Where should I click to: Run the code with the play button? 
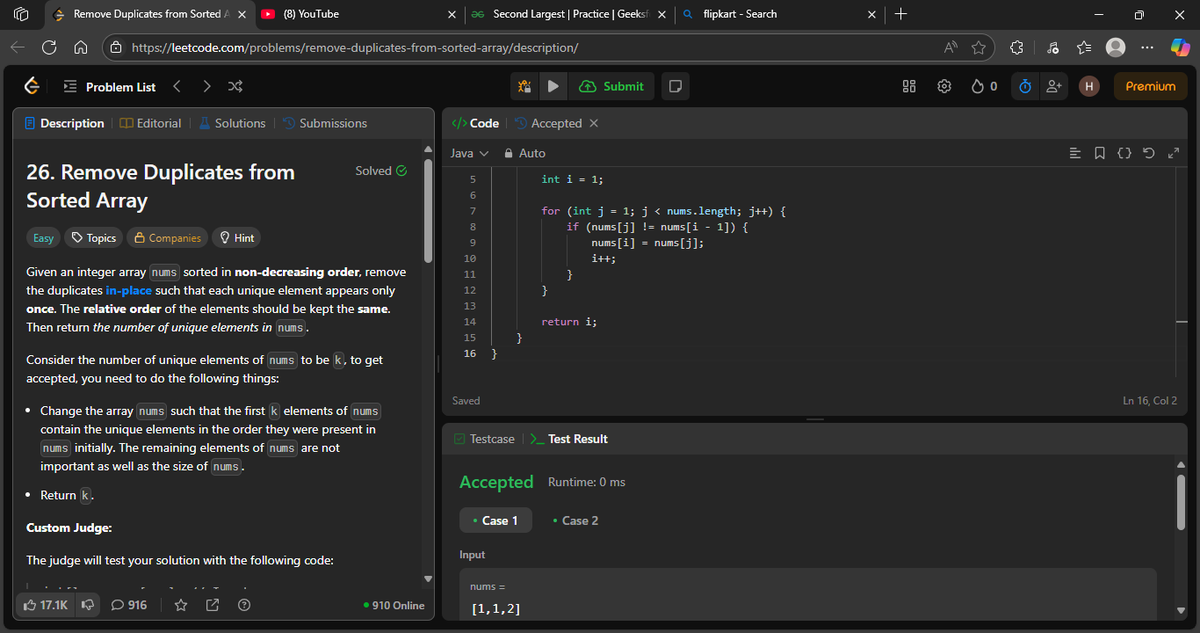click(x=552, y=87)
